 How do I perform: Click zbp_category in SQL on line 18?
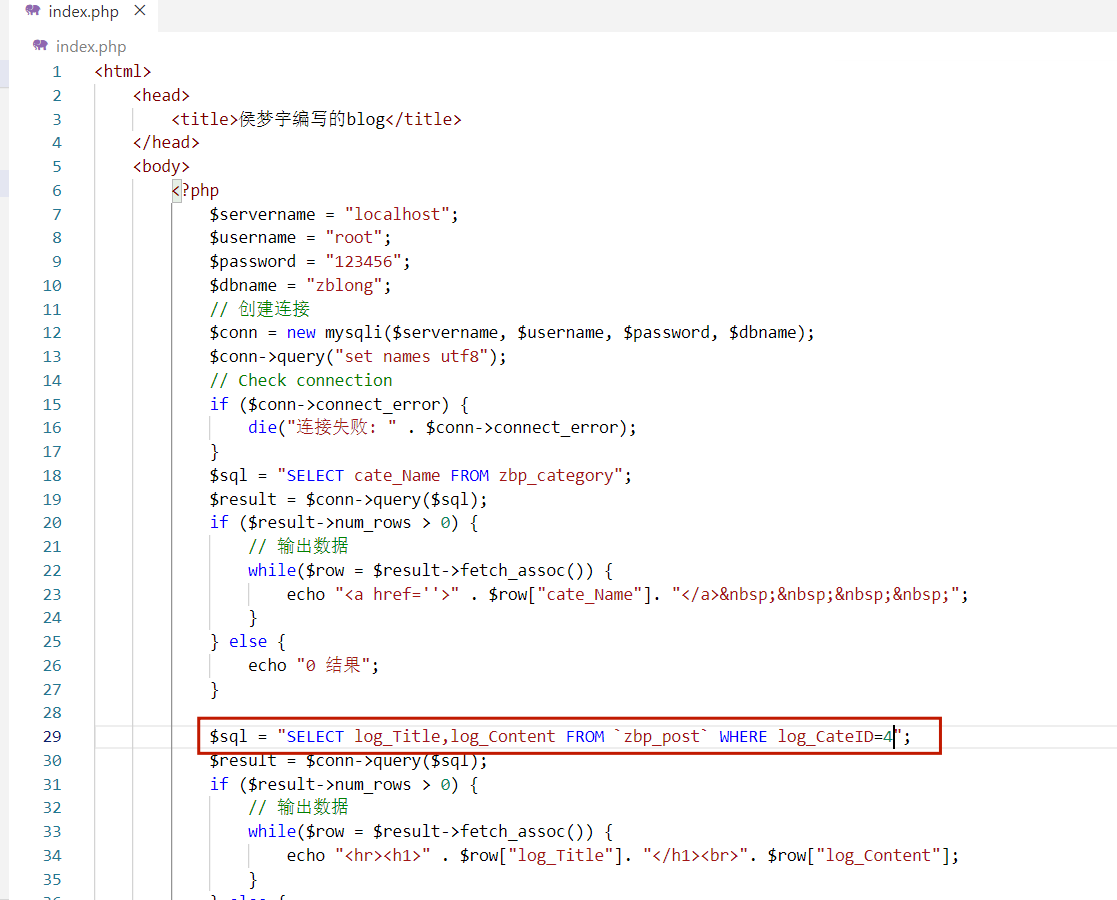click(556, 476)
